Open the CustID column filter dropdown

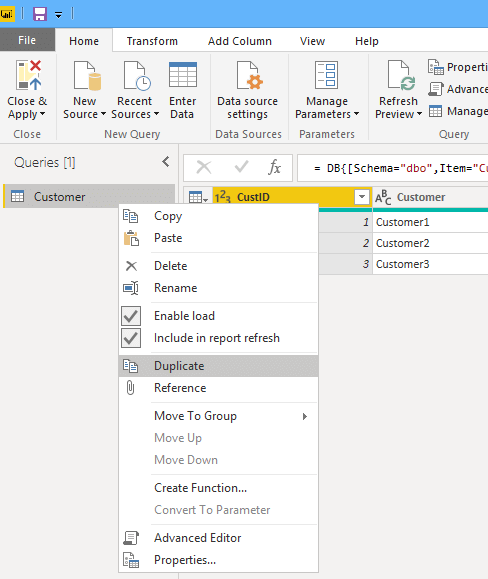(x=362, y=197)
